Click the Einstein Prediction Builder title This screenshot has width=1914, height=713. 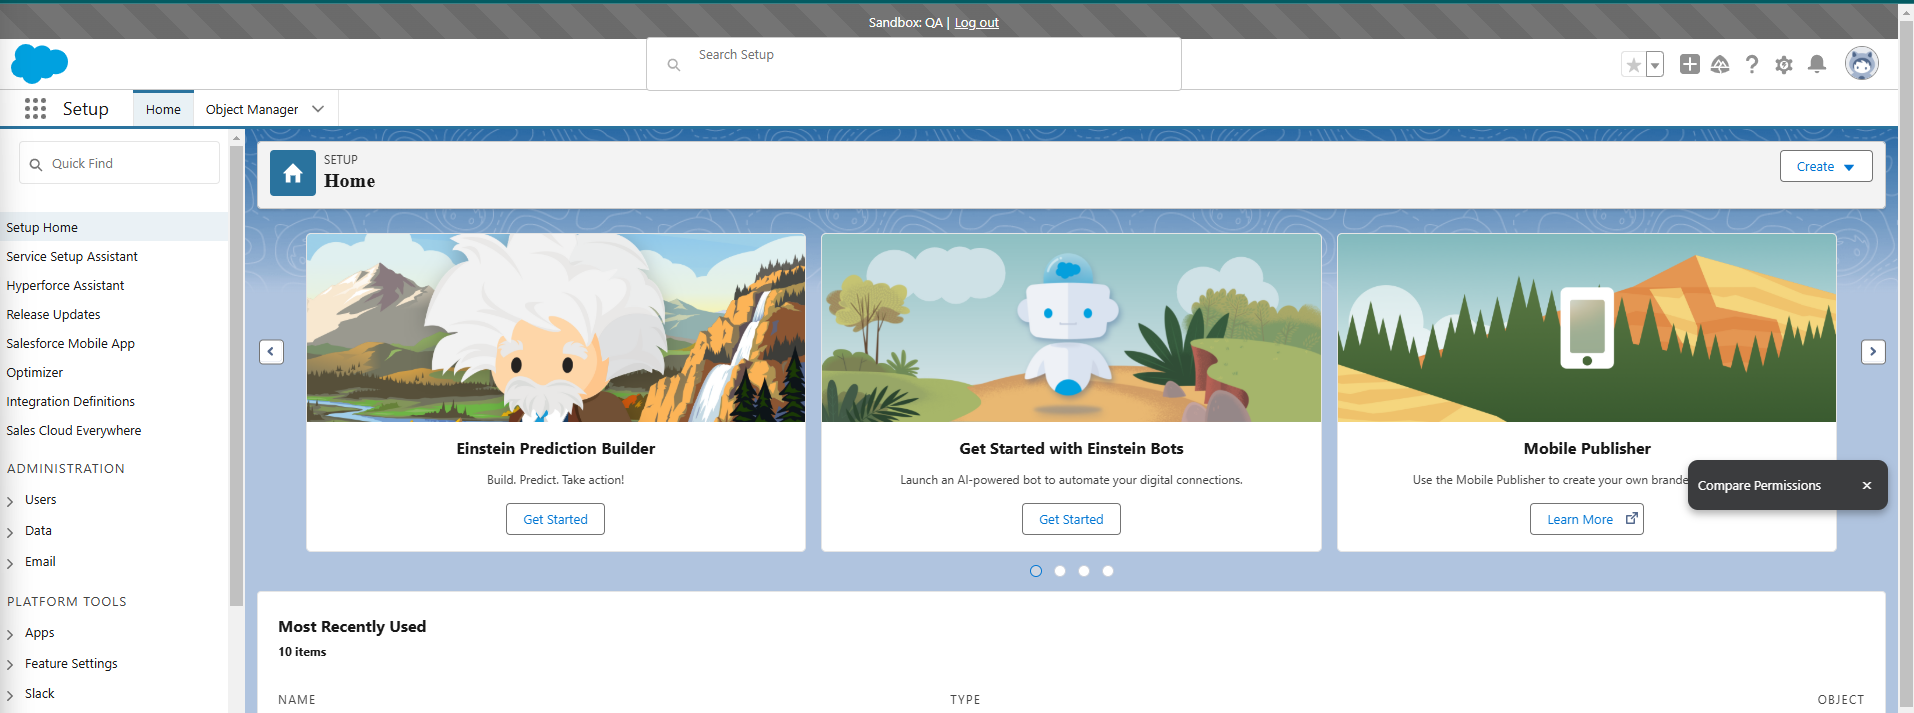tap(556, 448)
